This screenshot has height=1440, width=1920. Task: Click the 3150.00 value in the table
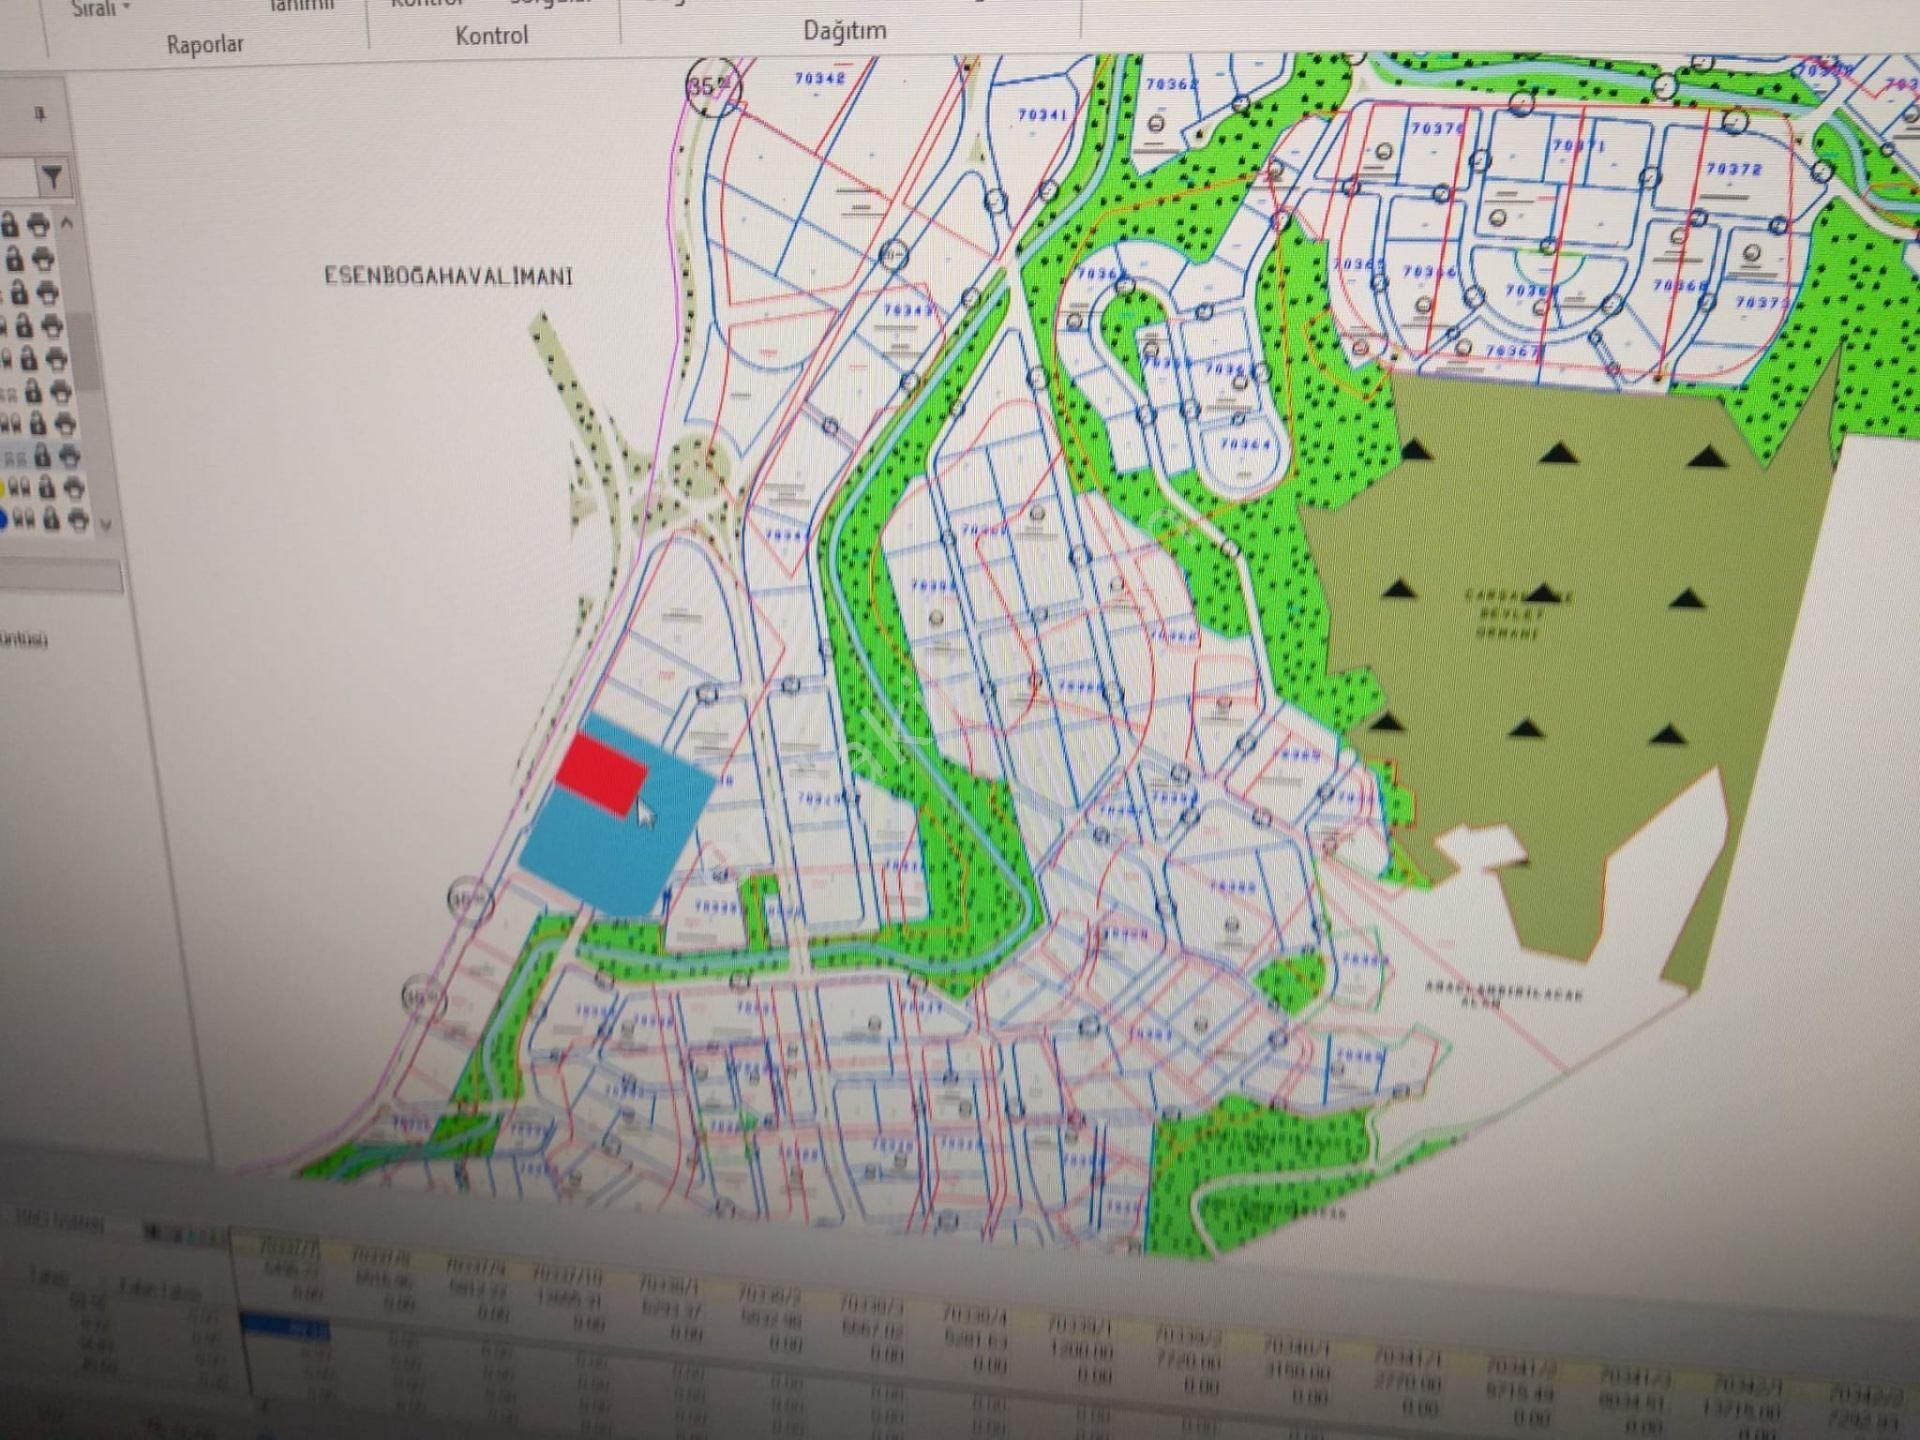click(x=1298, y=1372)
